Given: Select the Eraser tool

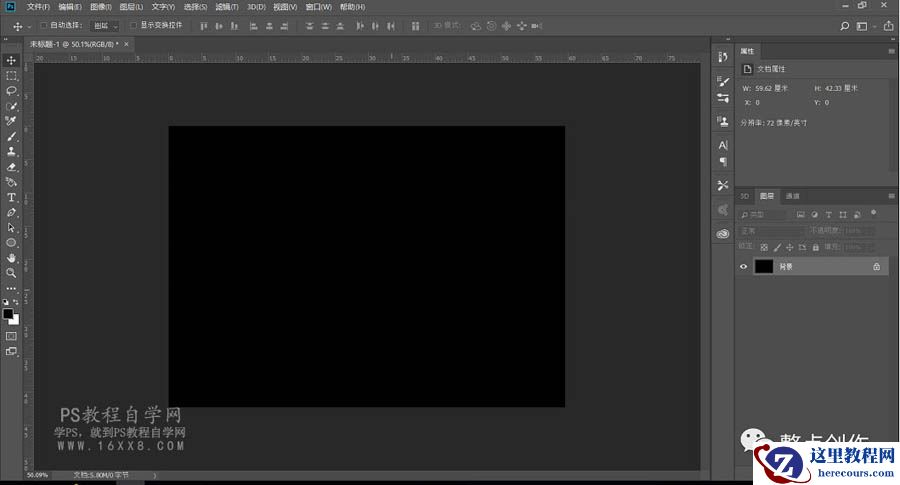Looking at the screenshot, I should pos(11,166).
